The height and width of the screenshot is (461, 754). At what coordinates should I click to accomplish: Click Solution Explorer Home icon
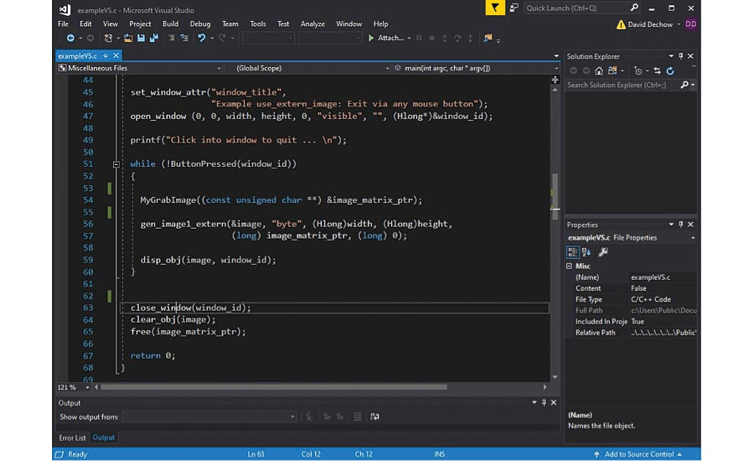click(599, 71)
